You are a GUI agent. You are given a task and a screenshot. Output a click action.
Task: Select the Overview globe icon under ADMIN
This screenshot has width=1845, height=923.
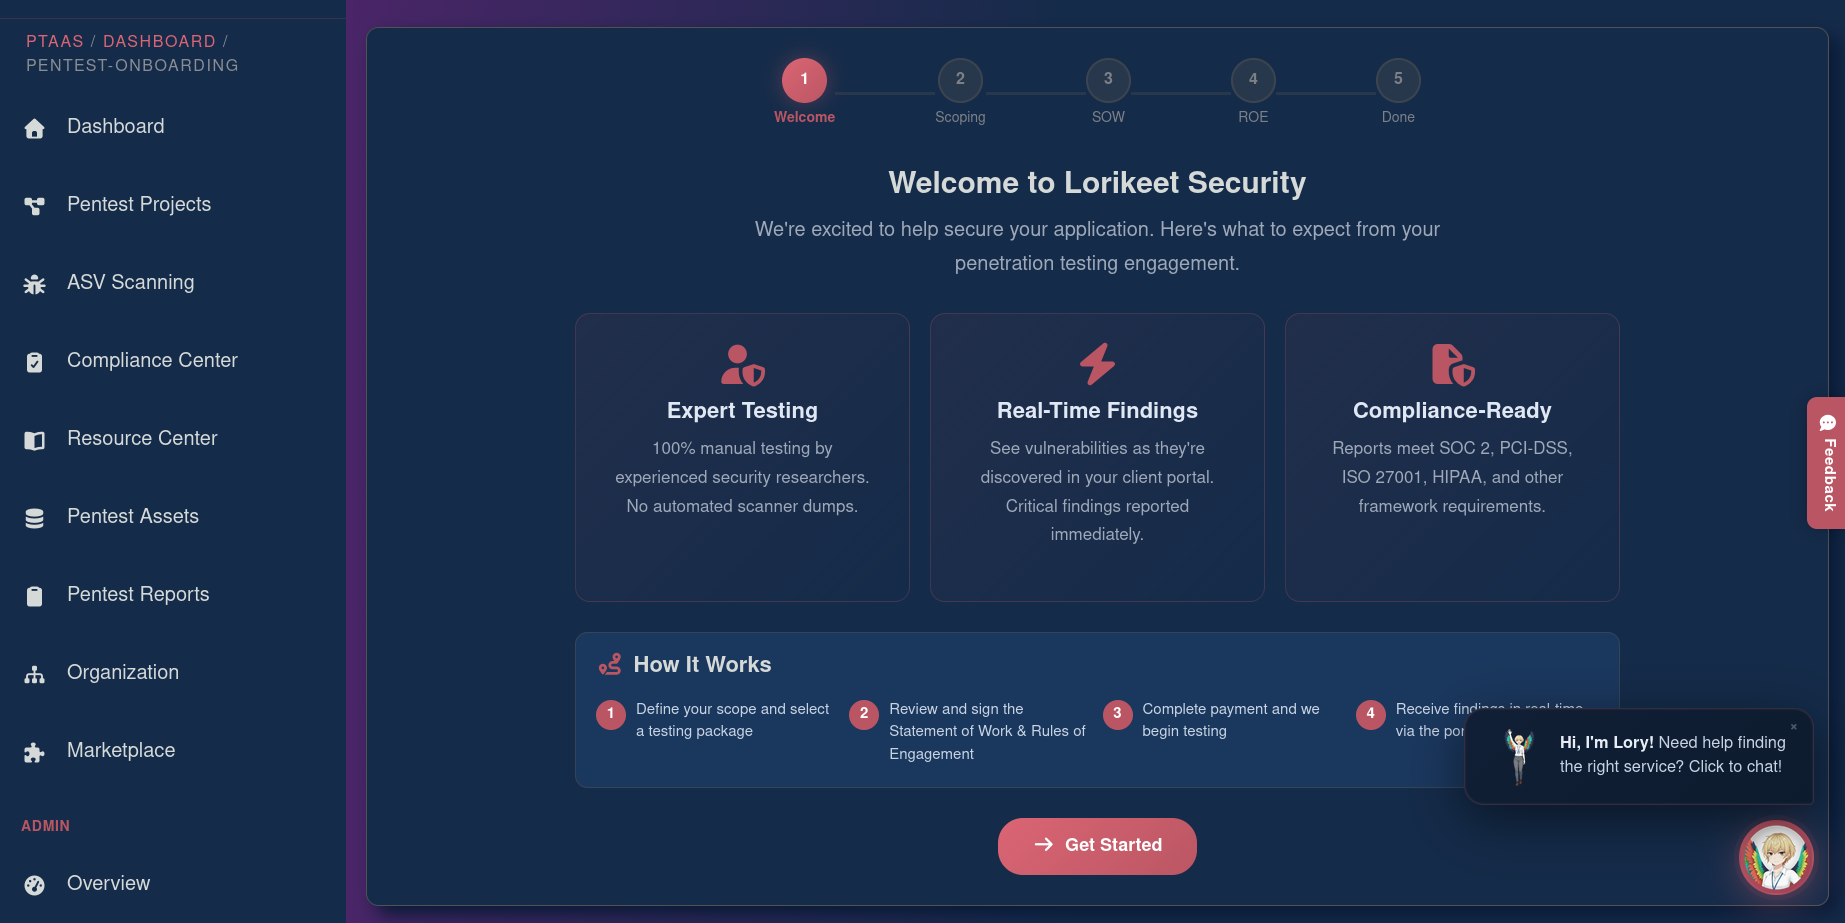35,884
